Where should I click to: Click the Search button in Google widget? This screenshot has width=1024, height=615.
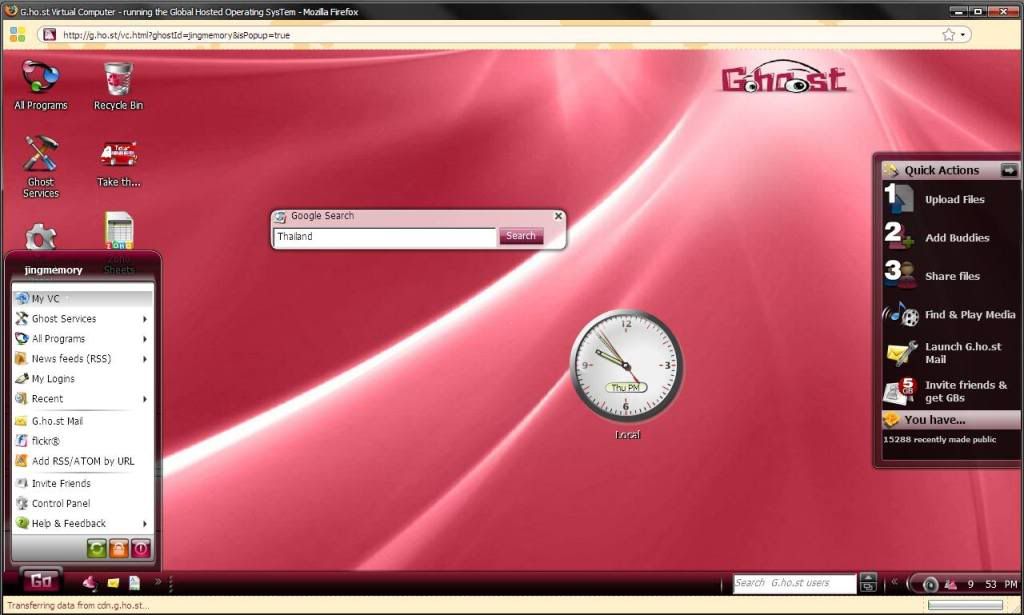(x=520, y=236)
